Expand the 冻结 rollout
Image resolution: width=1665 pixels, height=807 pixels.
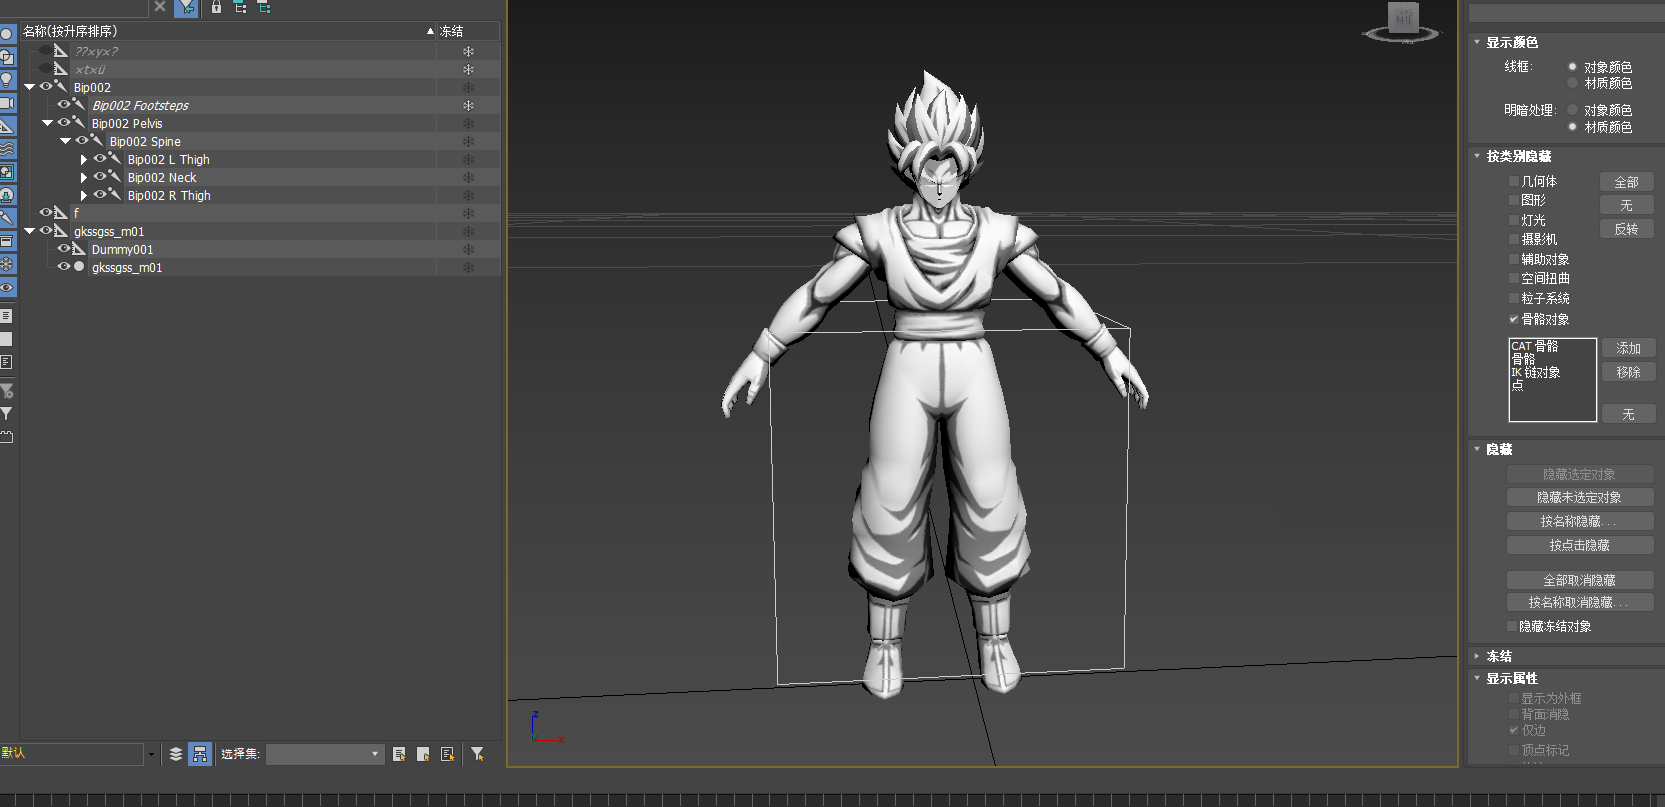click(1498, 656)
